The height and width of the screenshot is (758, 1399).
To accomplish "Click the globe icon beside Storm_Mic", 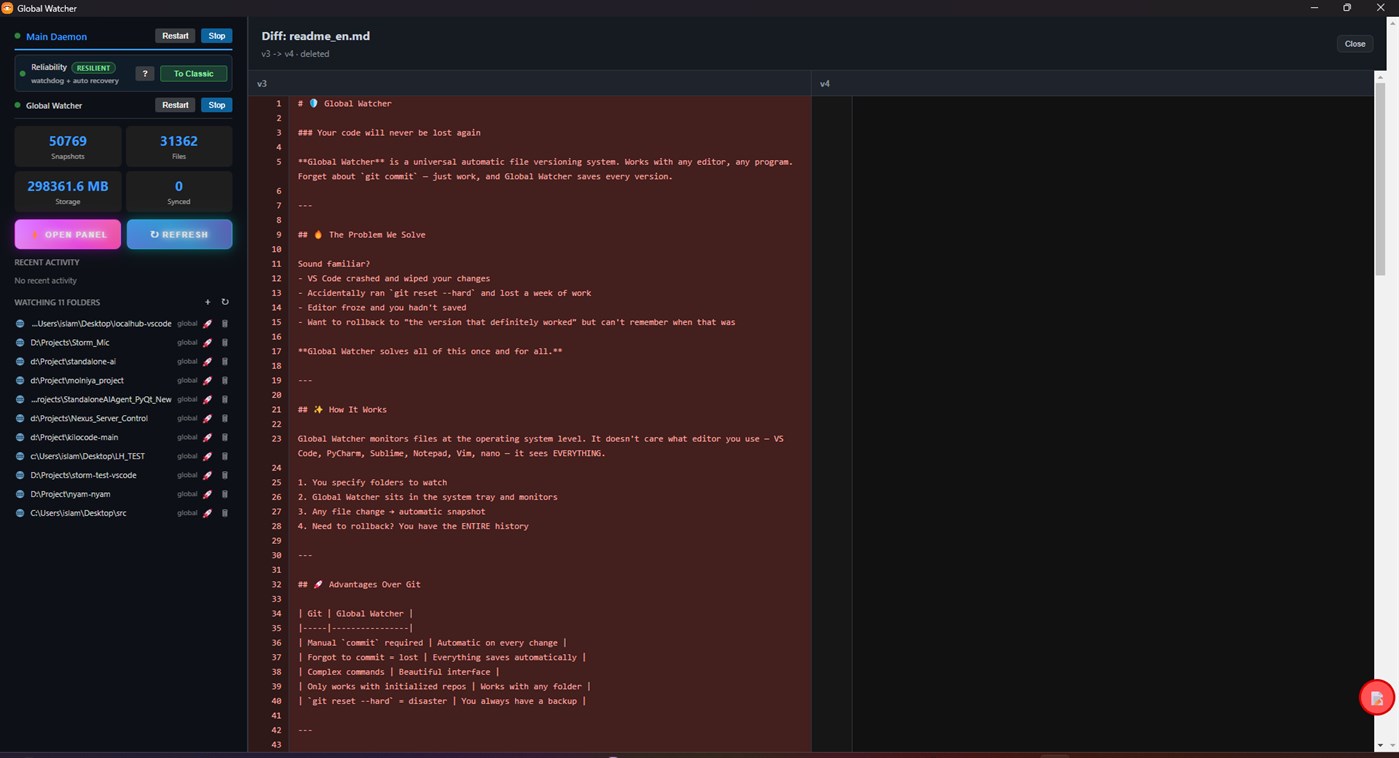I will coord(20,343).
